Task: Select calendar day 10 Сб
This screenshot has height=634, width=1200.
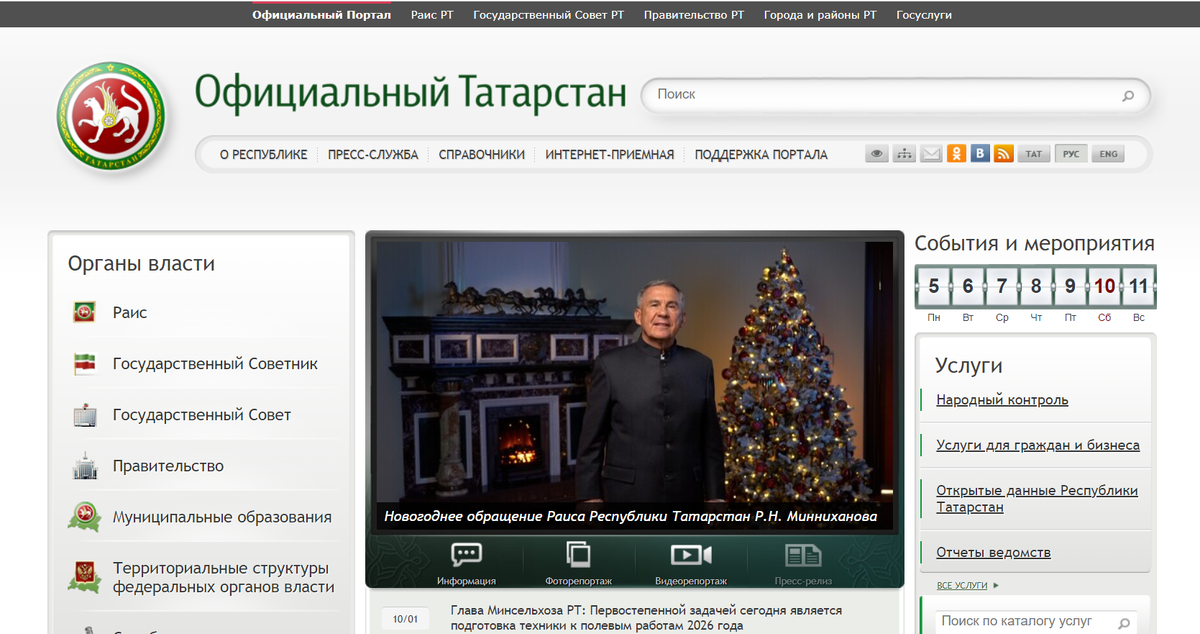Action: (1104, 287)
